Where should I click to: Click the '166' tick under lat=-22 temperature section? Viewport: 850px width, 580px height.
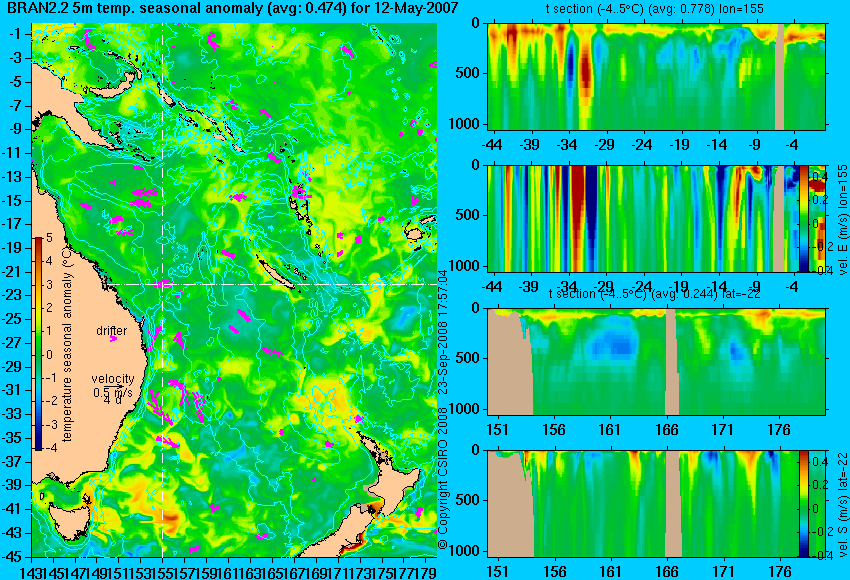(x=667, y=430)
